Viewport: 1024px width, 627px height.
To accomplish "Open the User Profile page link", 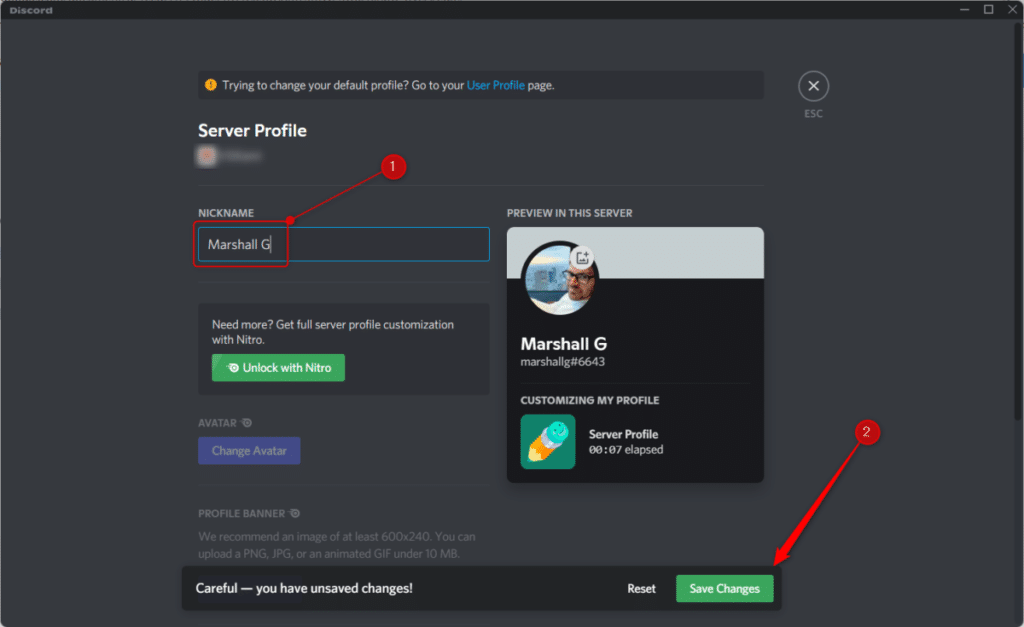I will [495, 85].
